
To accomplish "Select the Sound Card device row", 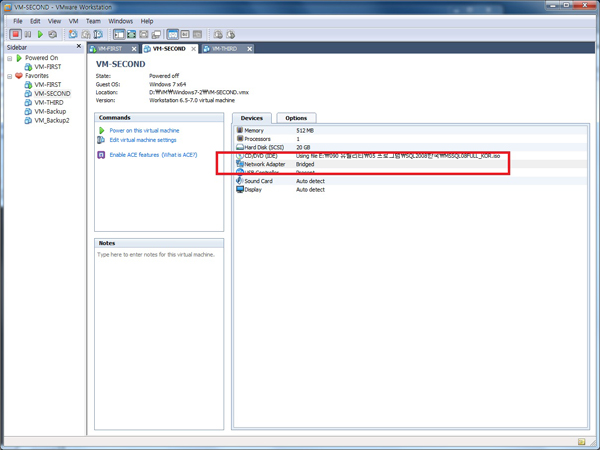I will (411, 181).
